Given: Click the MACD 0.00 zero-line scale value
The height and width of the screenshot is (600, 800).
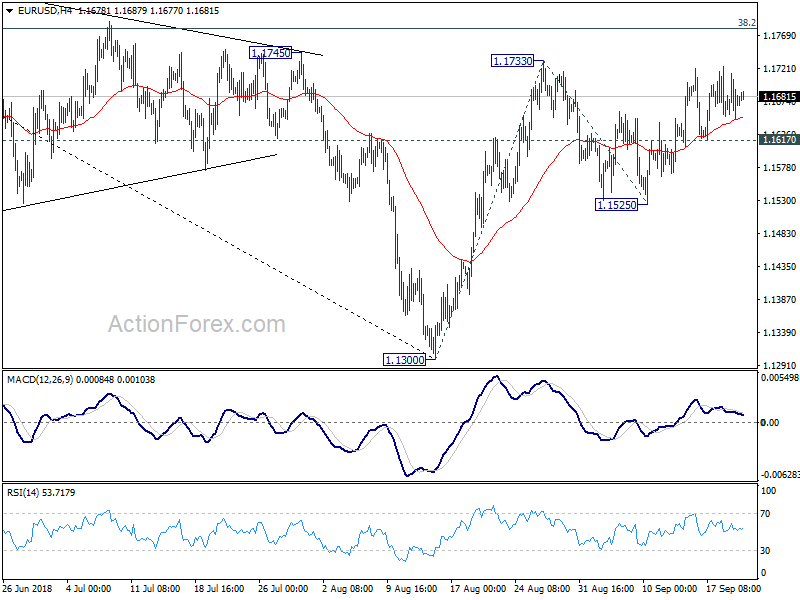Looking at the screenshot, I should click(x=769, y=422).
